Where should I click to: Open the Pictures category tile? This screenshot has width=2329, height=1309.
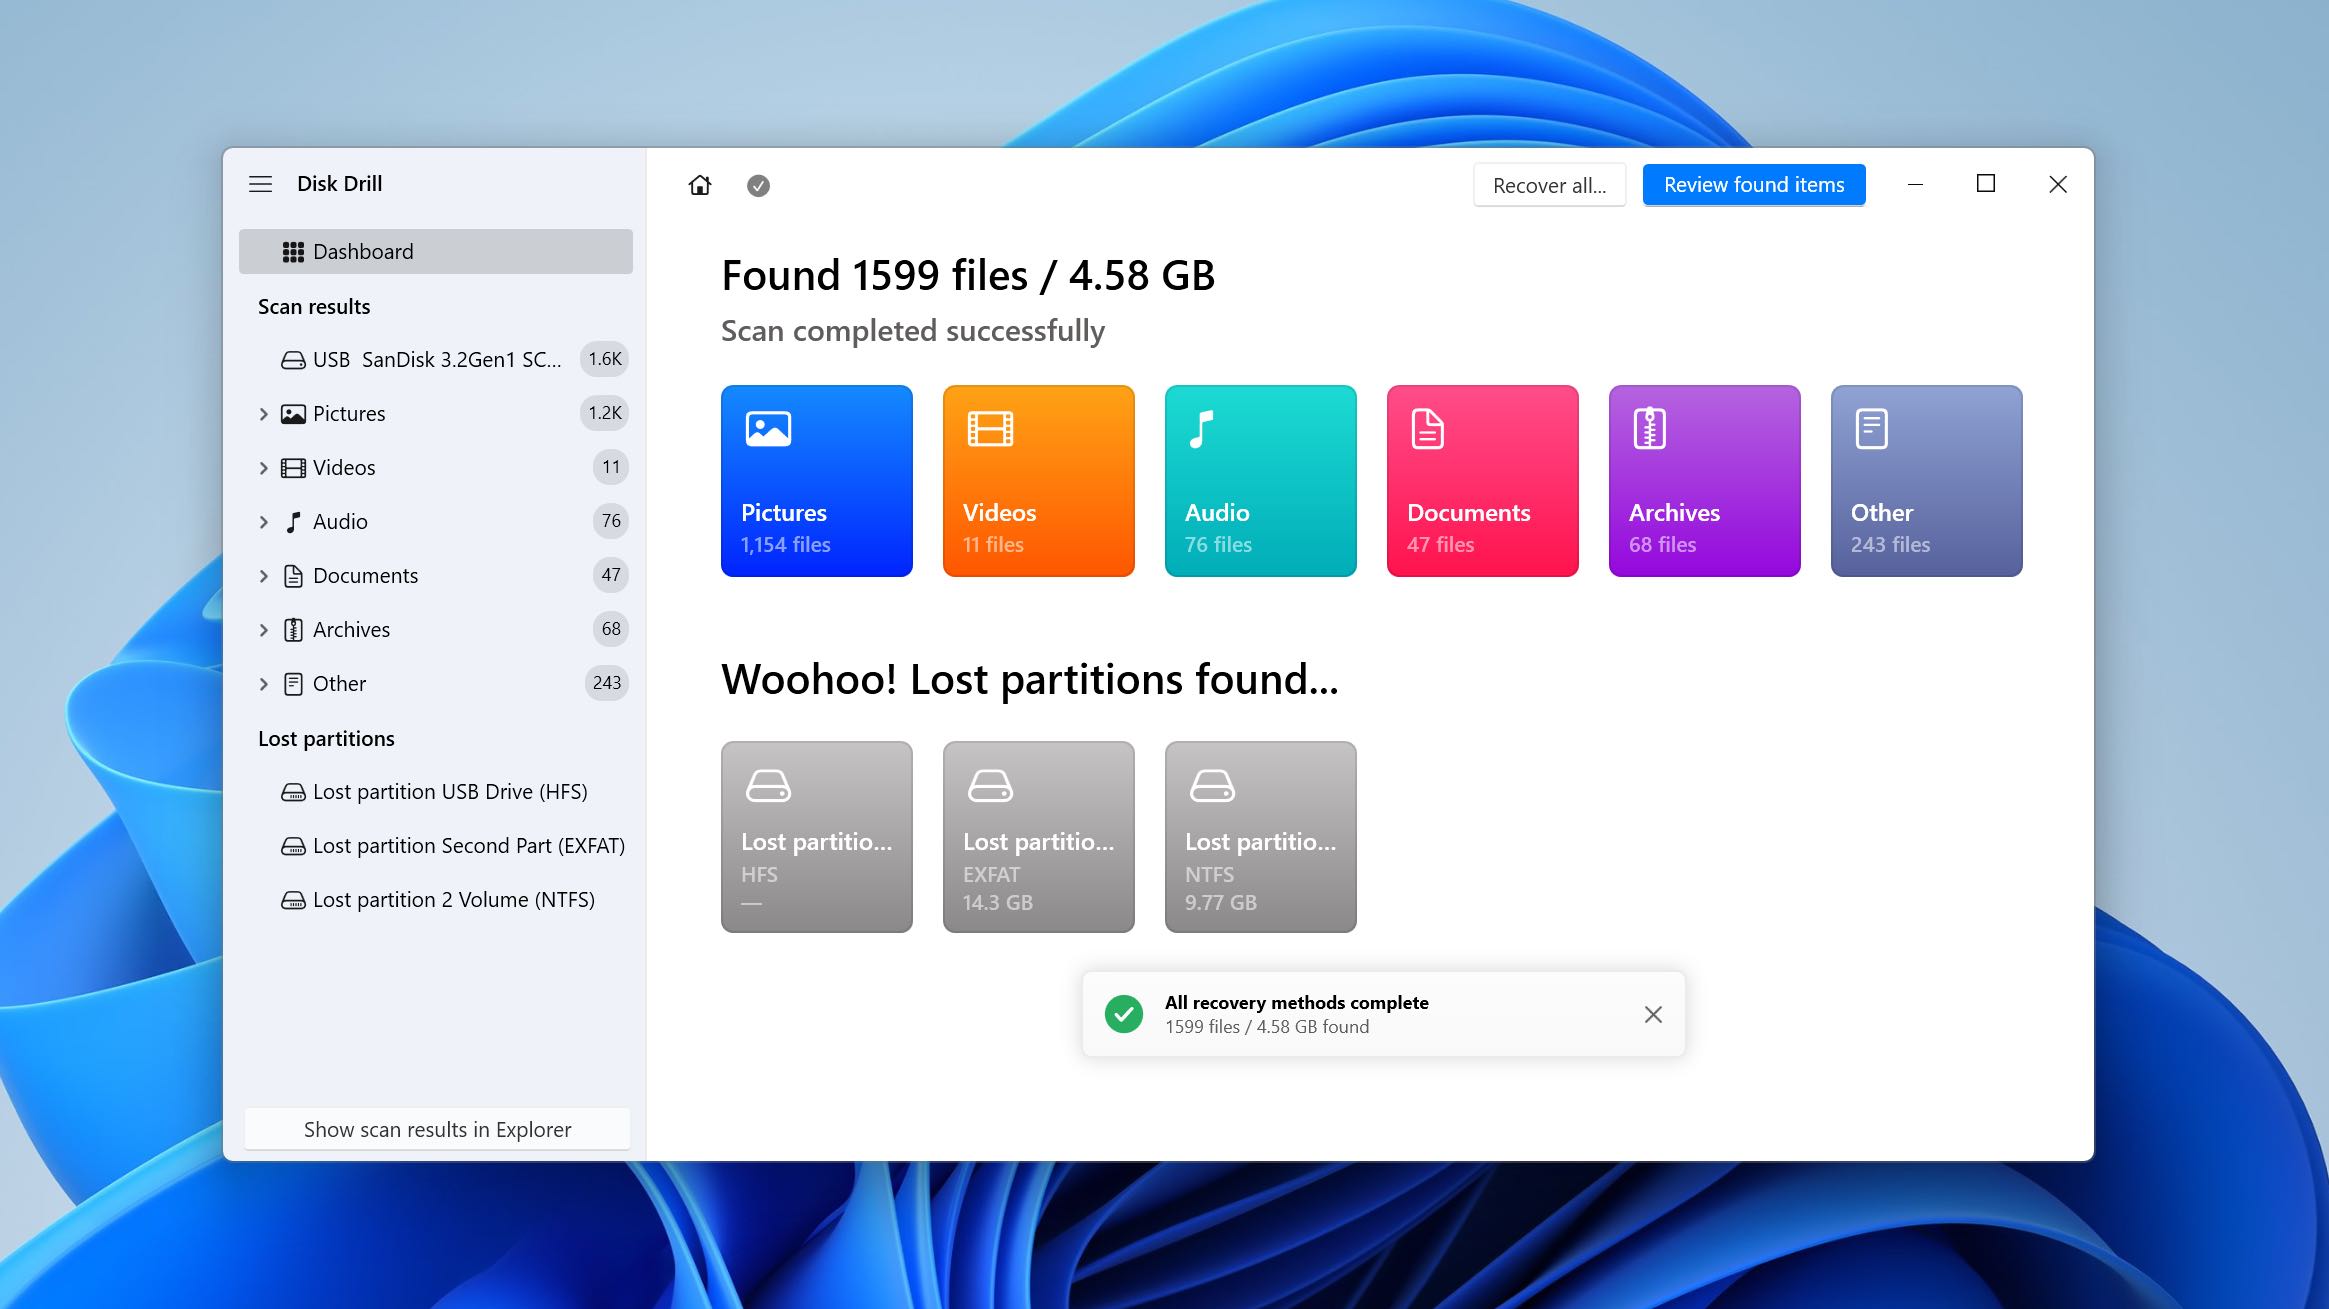click(x=816, y=481)
